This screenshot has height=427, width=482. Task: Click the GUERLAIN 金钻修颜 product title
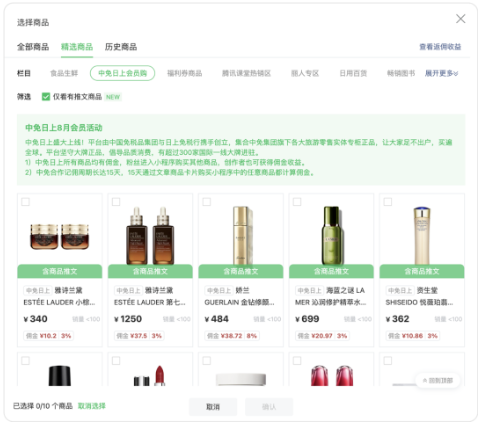240,302
